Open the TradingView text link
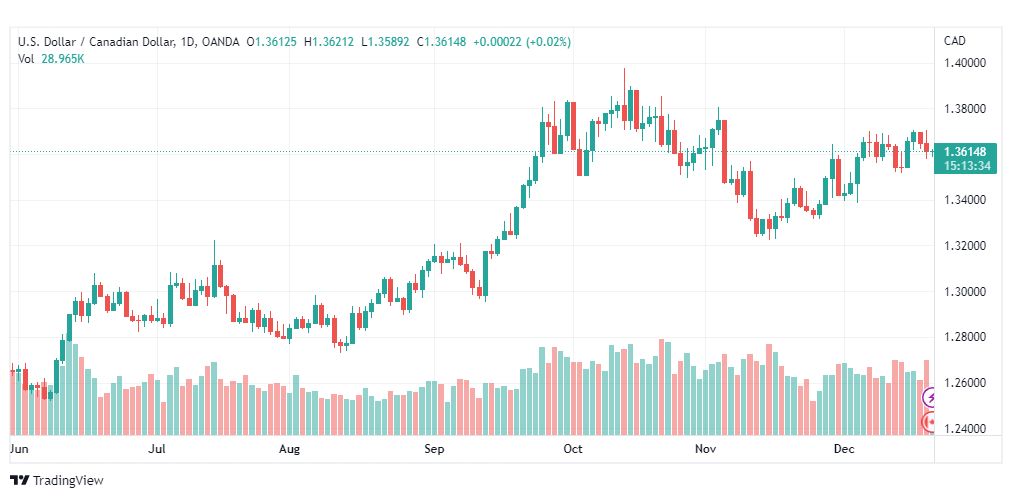 [x=68, y=480]
